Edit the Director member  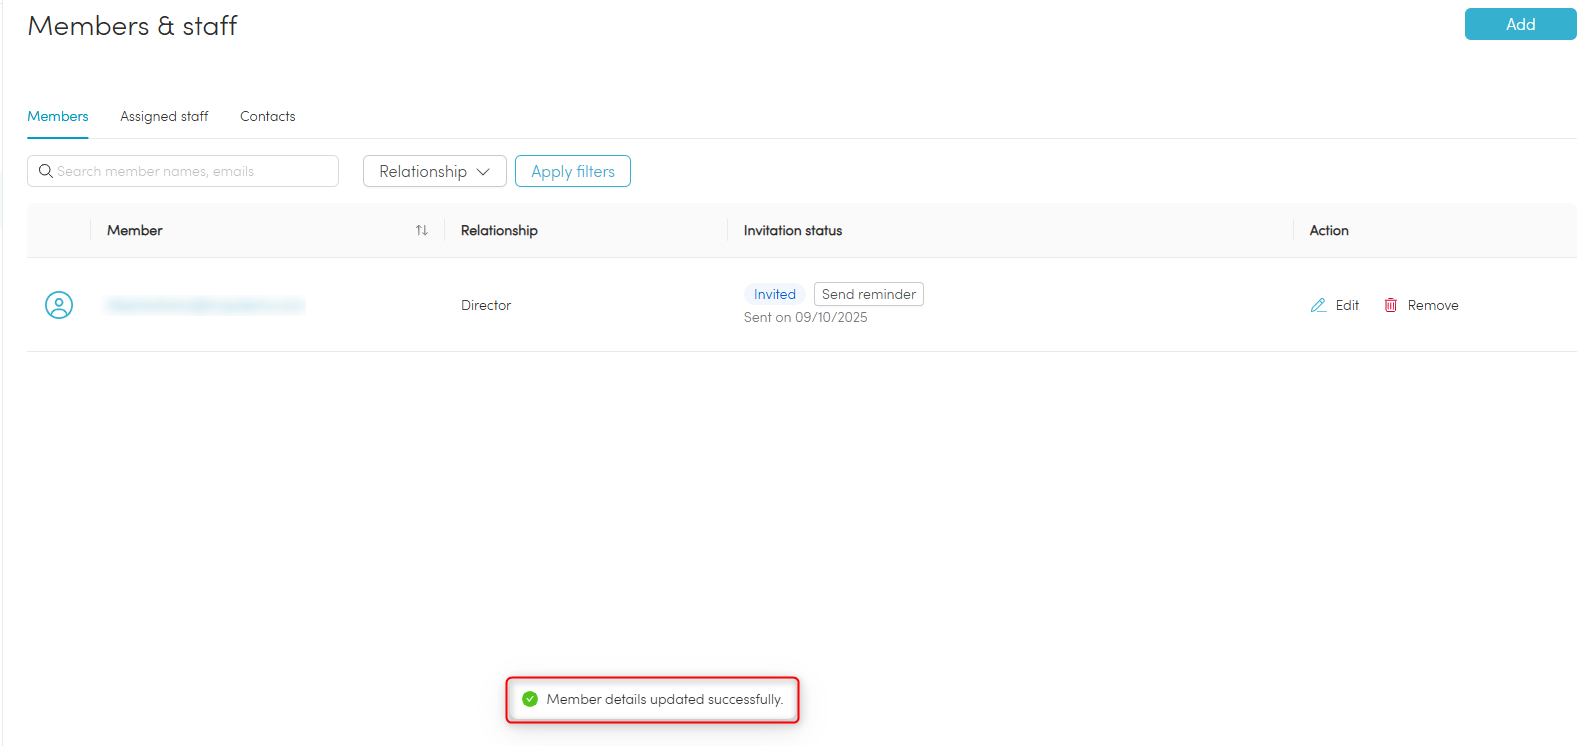point(1335,305)
